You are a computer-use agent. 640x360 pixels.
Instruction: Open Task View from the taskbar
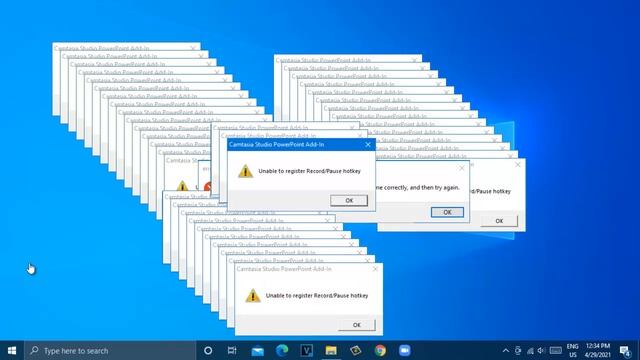click(232, 350)
